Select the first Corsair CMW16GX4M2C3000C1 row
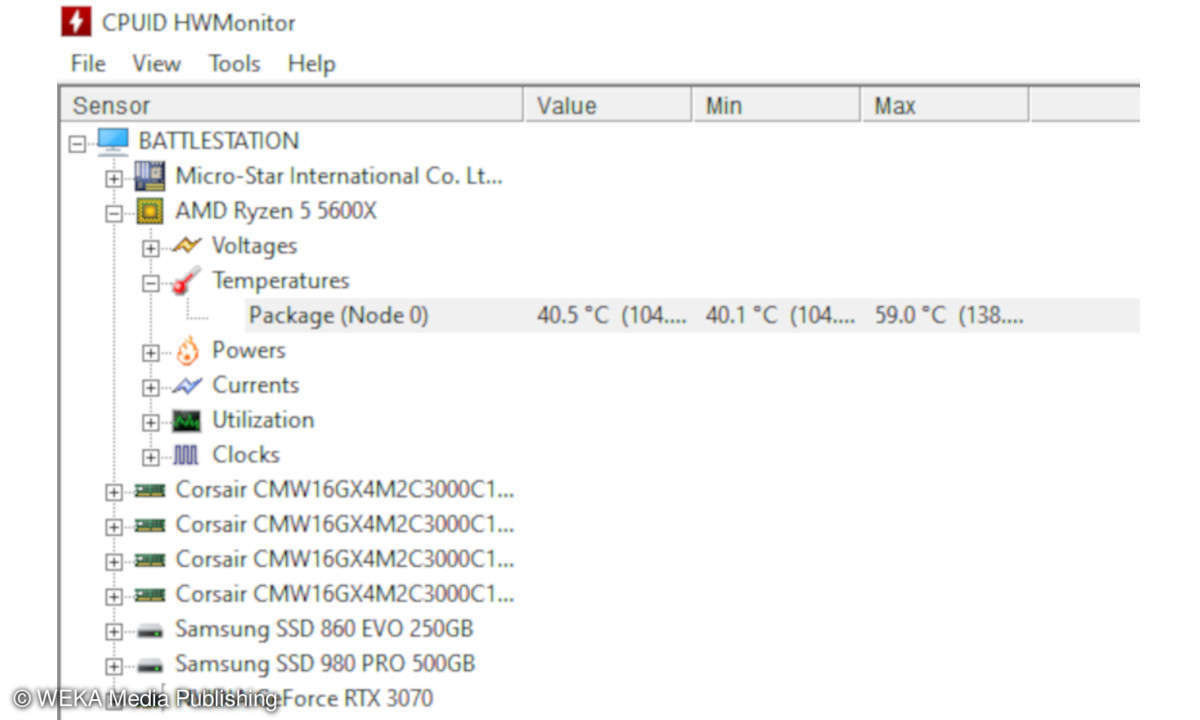Viewport: 1200px width, 720px height. (345, 491)
